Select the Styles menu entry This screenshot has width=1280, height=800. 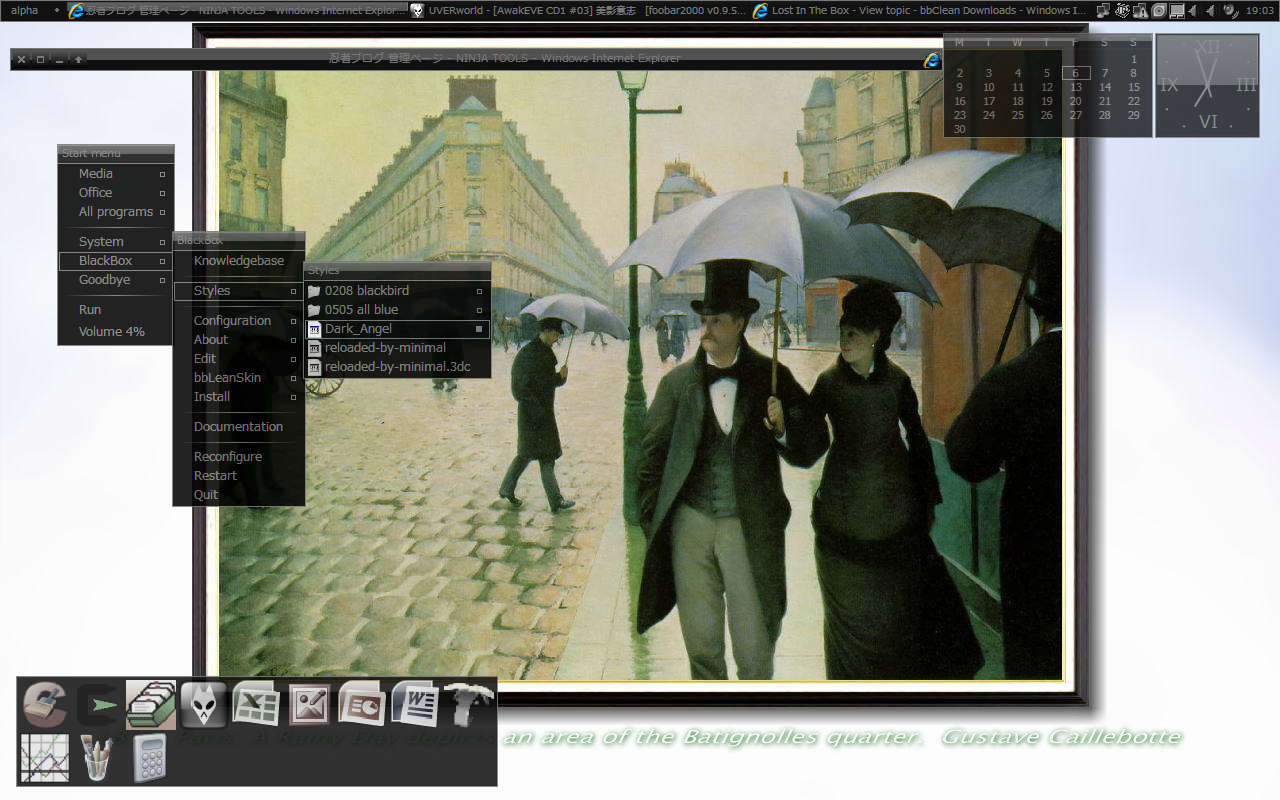tap(239, 291)
